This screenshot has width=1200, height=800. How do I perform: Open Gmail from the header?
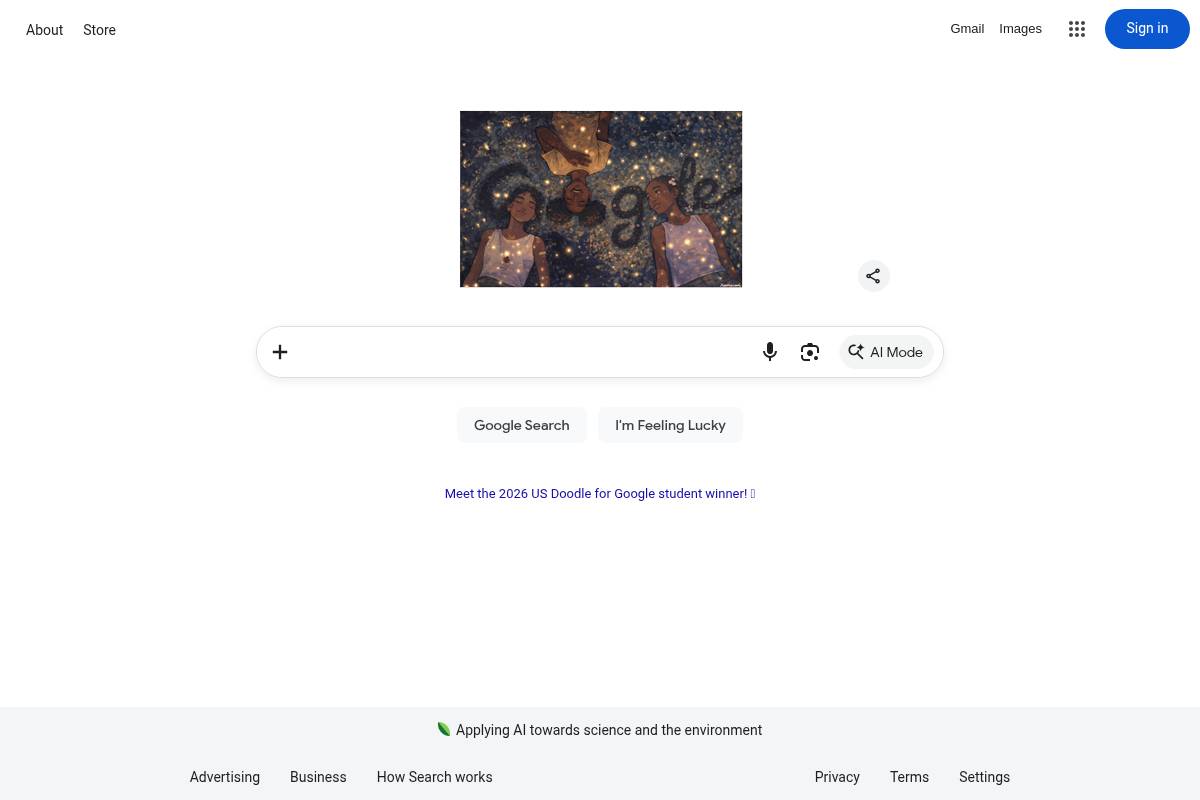pyautogui.click(x=967, y=29)
